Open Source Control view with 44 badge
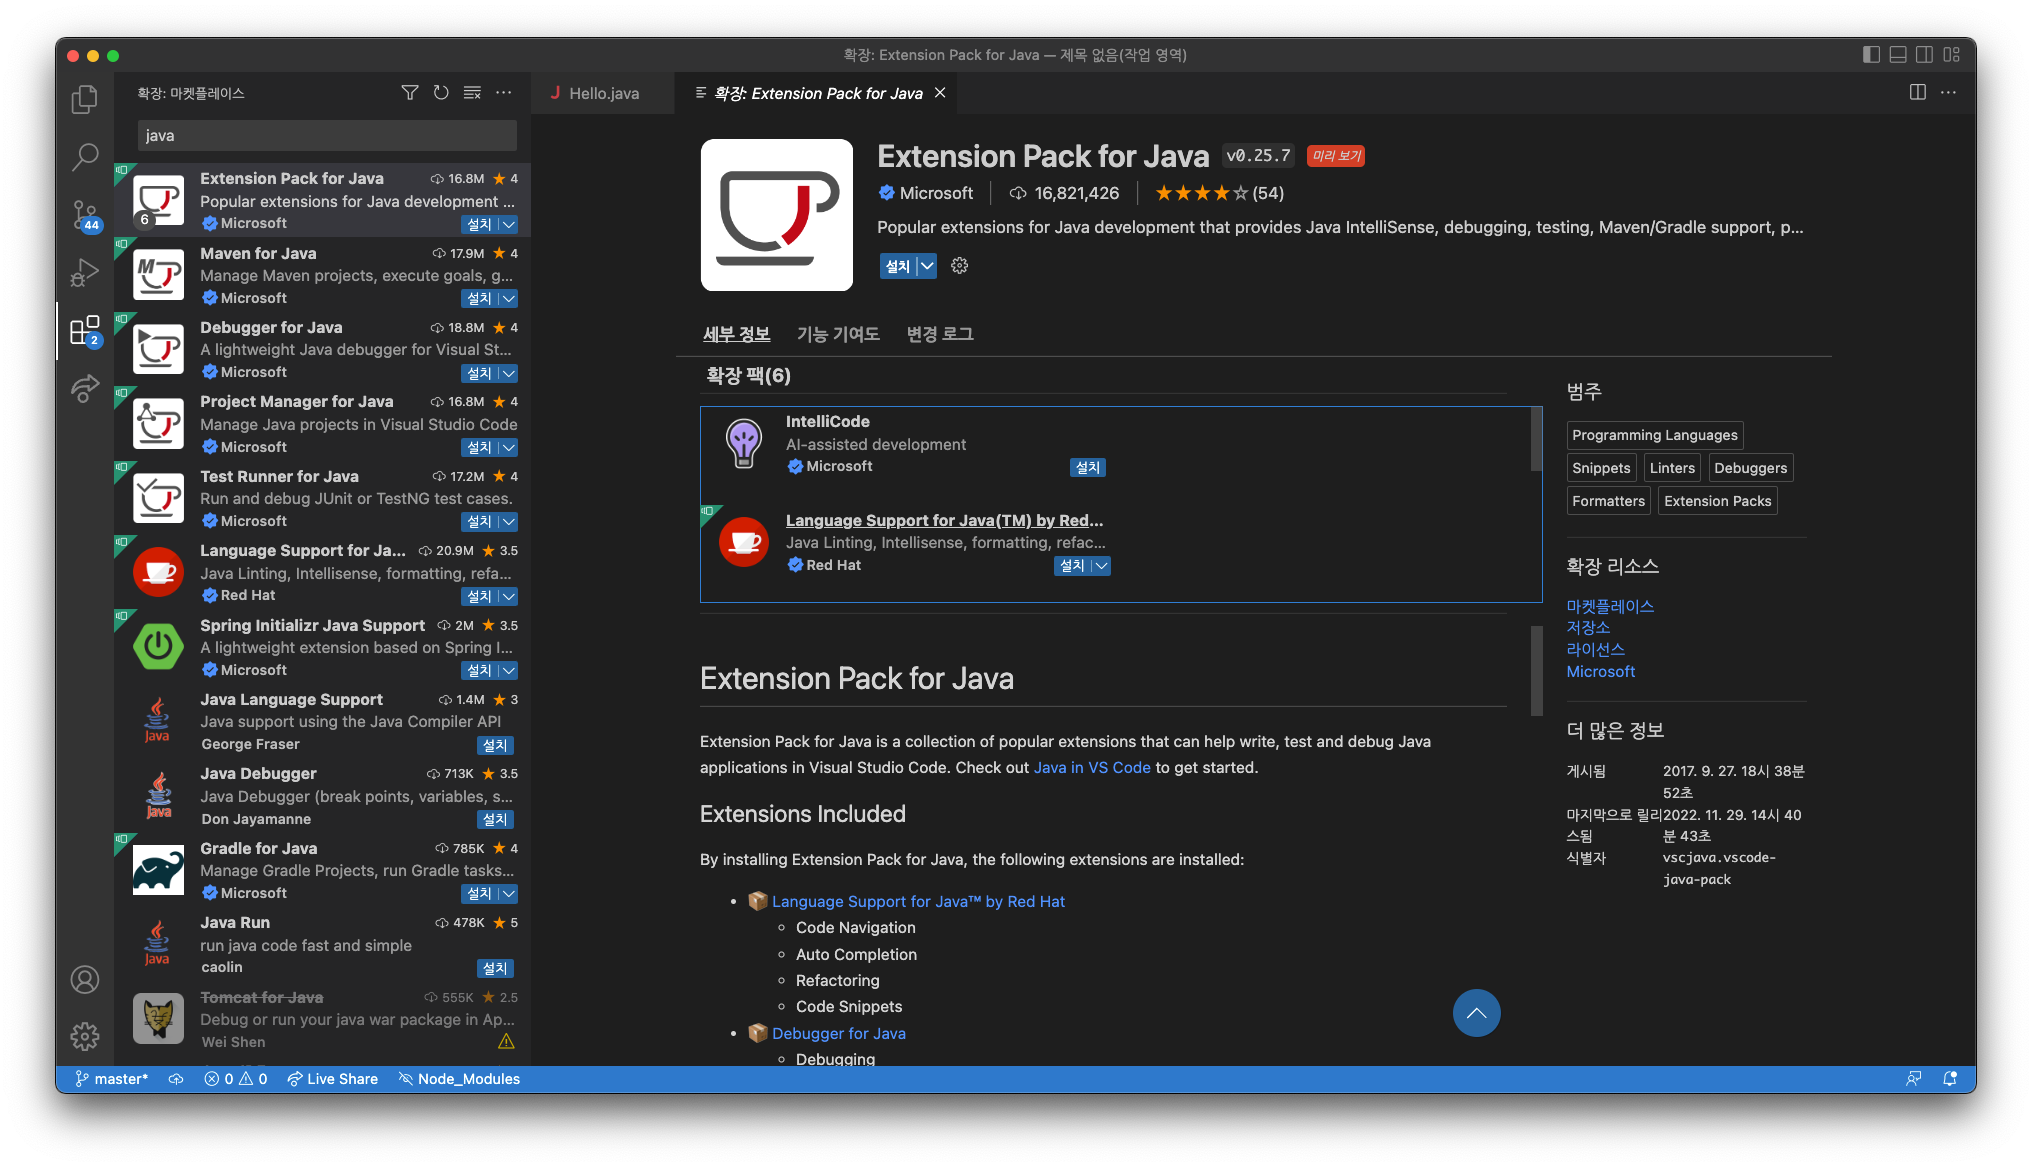The width and height of the screenshot is (2032, 1167). [85, 214]
